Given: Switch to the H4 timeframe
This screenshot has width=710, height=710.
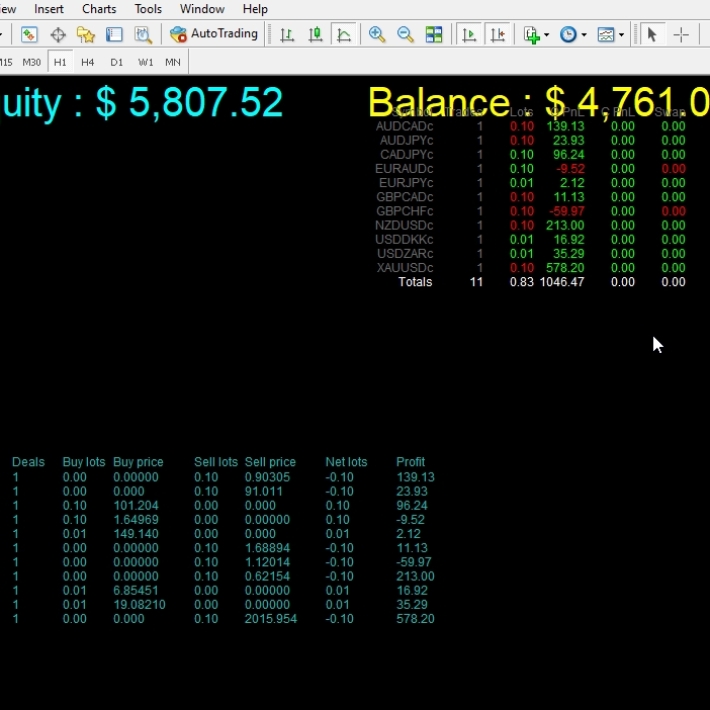Looking at the screenshot, I should click(87, 62).
